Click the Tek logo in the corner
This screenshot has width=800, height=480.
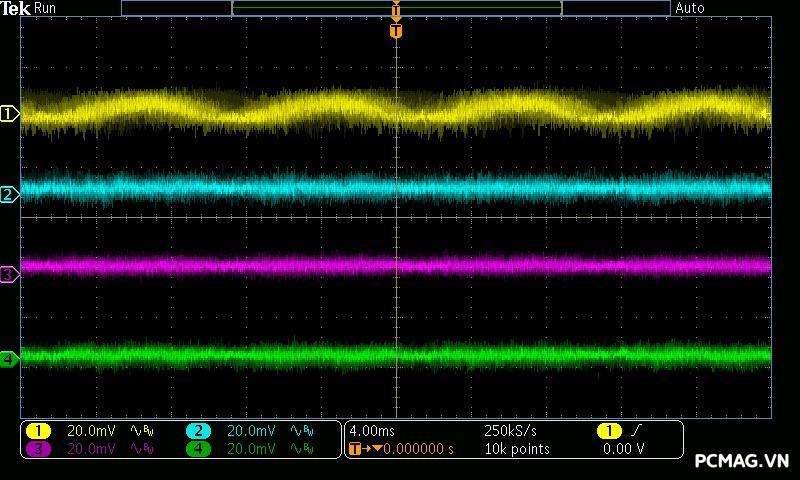pyautogui.click(x=16, y=8)
